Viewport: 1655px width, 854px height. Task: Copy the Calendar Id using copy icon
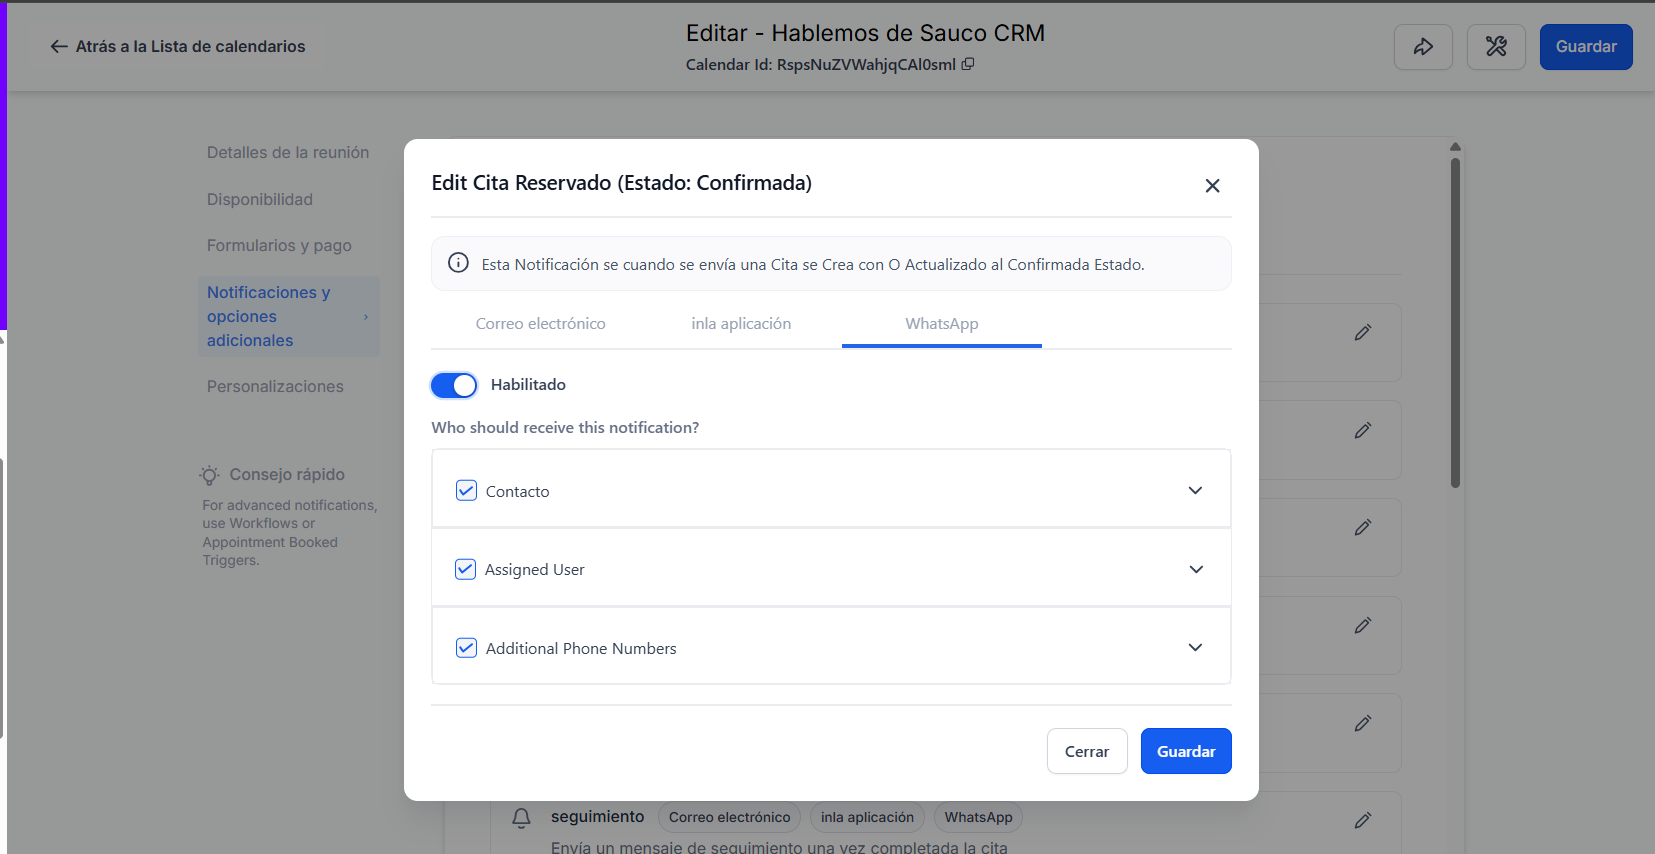tap(967, 64)
